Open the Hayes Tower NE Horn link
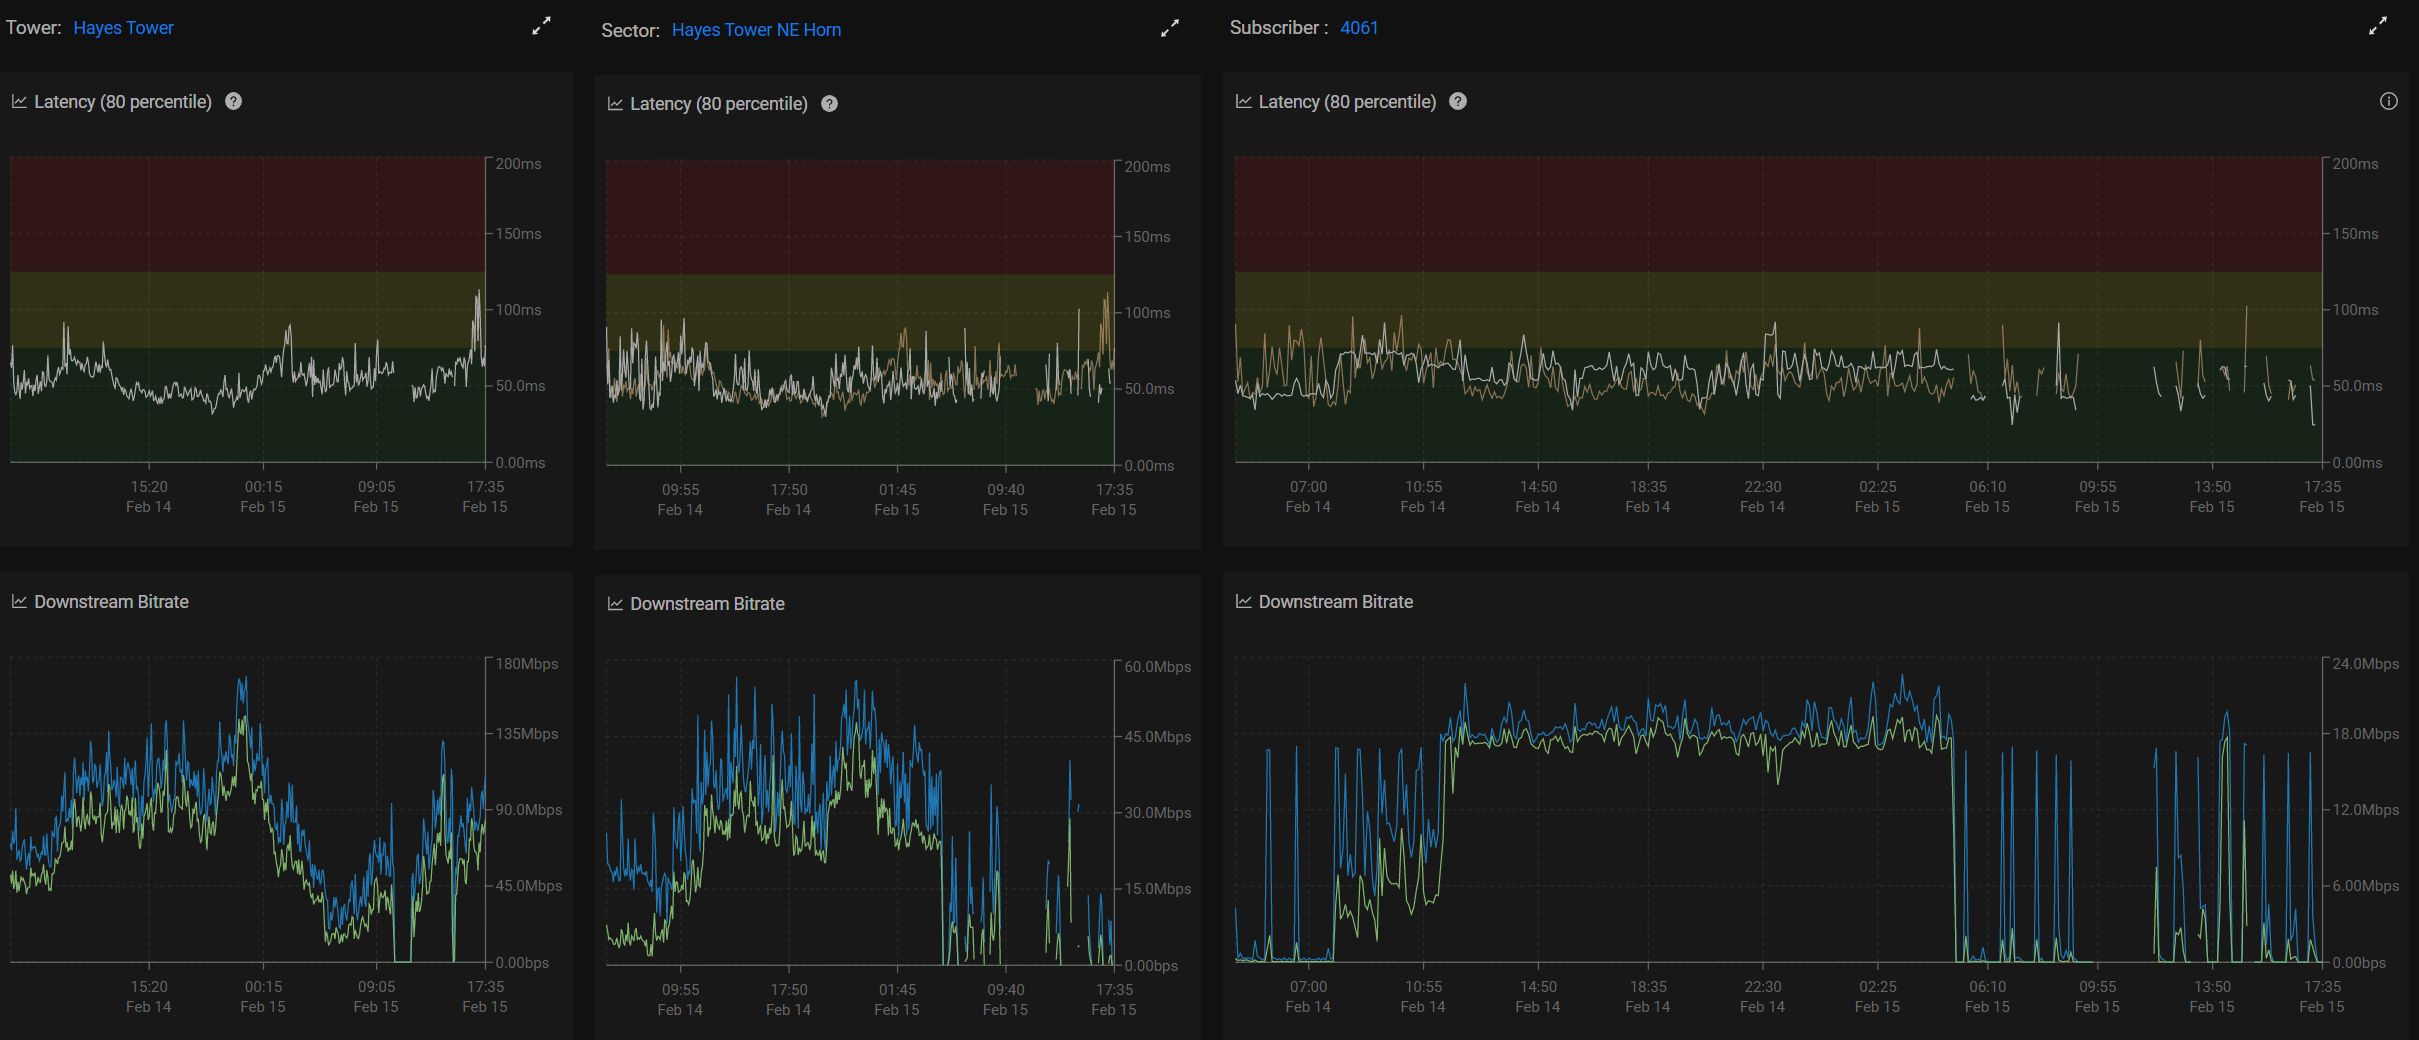The image size is (2419, 1040). coord(756,30)
